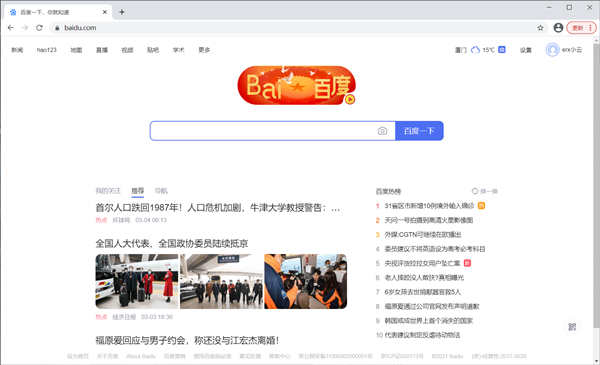Switch to the 推荐 tab

coord(138,191)
